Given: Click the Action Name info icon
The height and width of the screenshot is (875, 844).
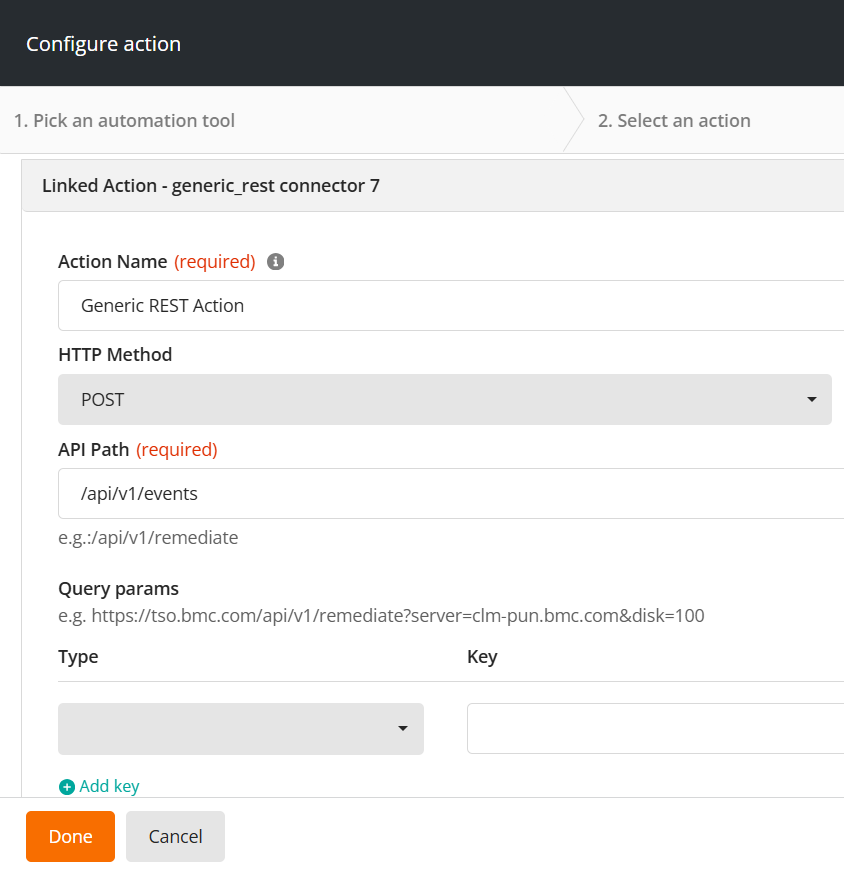Looking at the screenshot, I should coord(275,261).
